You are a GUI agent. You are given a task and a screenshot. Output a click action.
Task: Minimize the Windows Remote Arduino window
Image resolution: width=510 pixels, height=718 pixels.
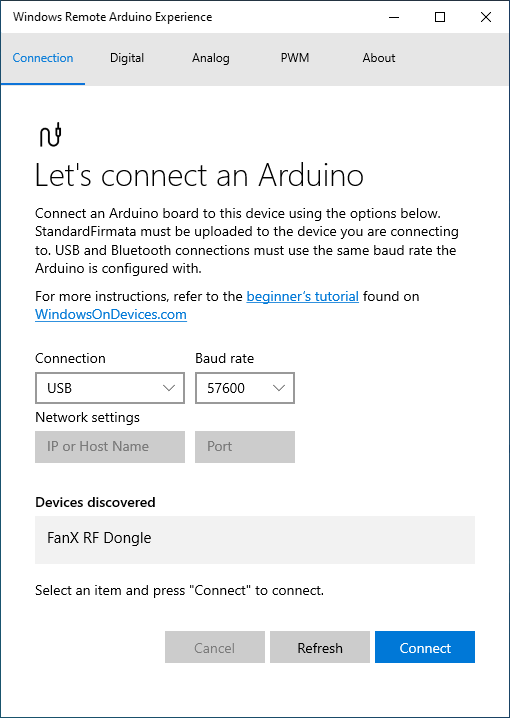click(x=394, y=17)
